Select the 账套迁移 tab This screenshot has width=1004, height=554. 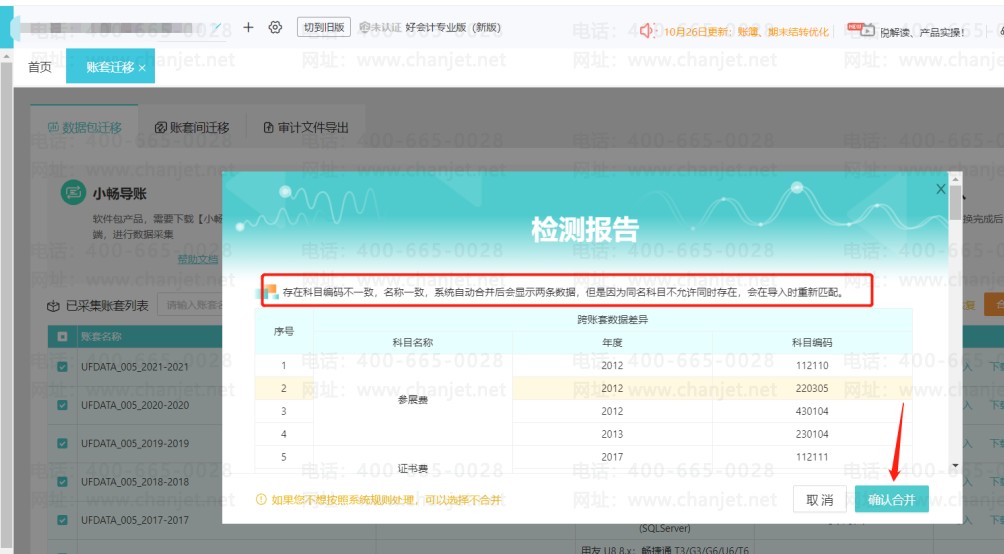[110, 67]
